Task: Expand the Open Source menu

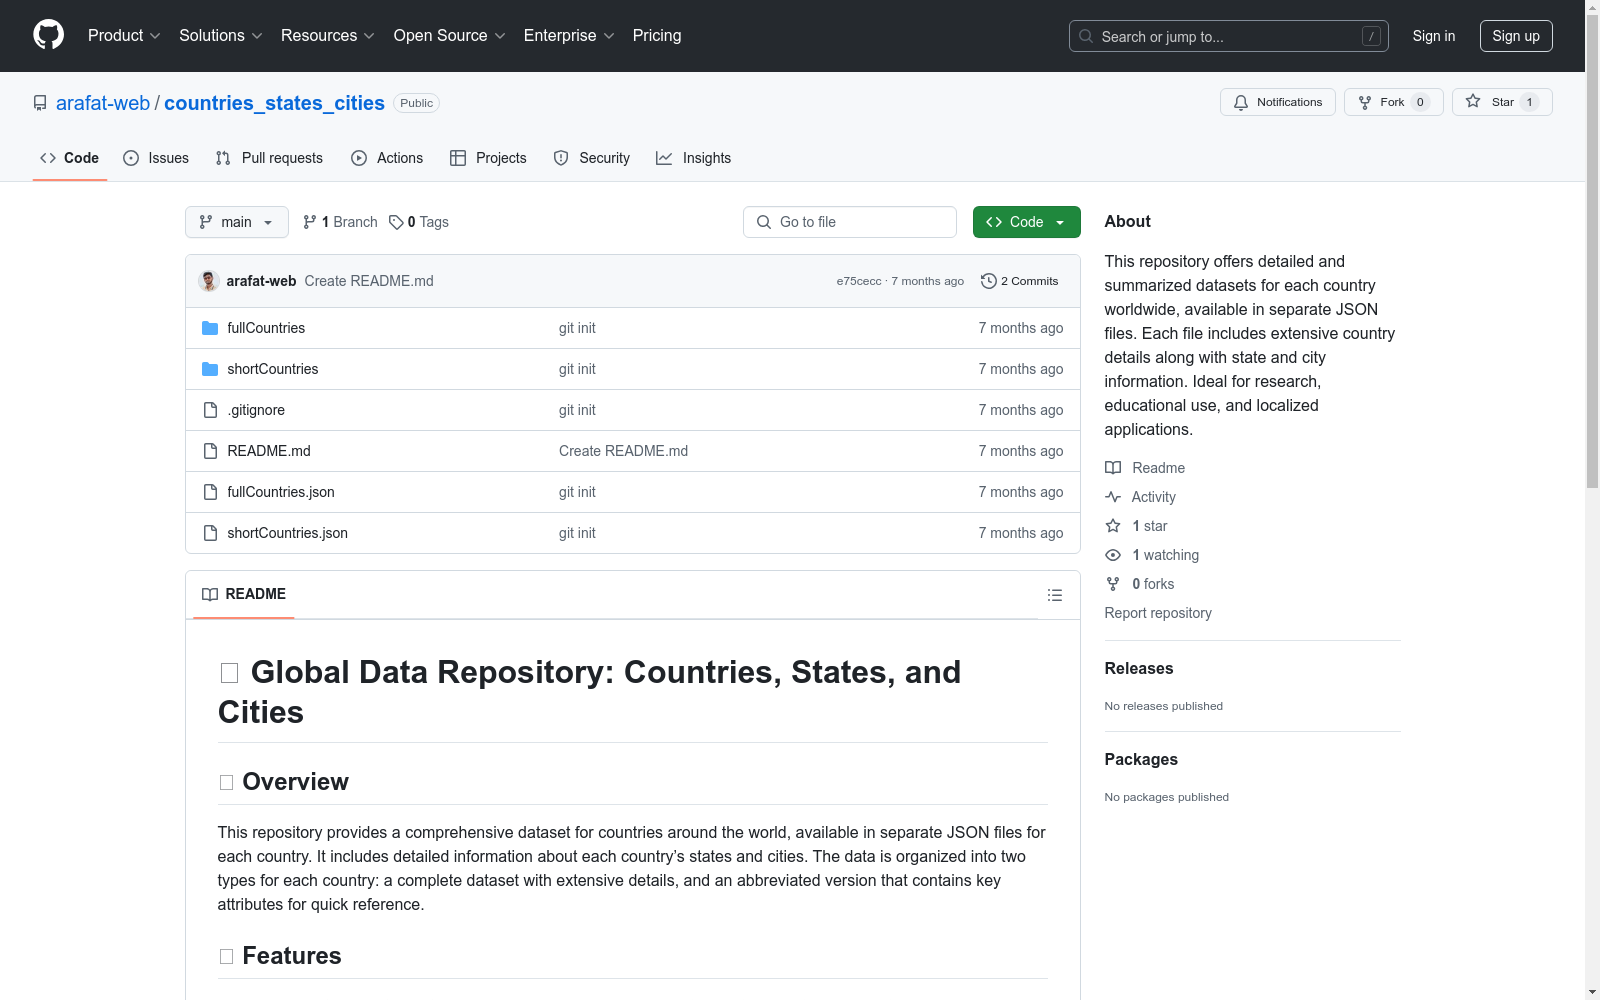Action: click(x=450, y=35)
